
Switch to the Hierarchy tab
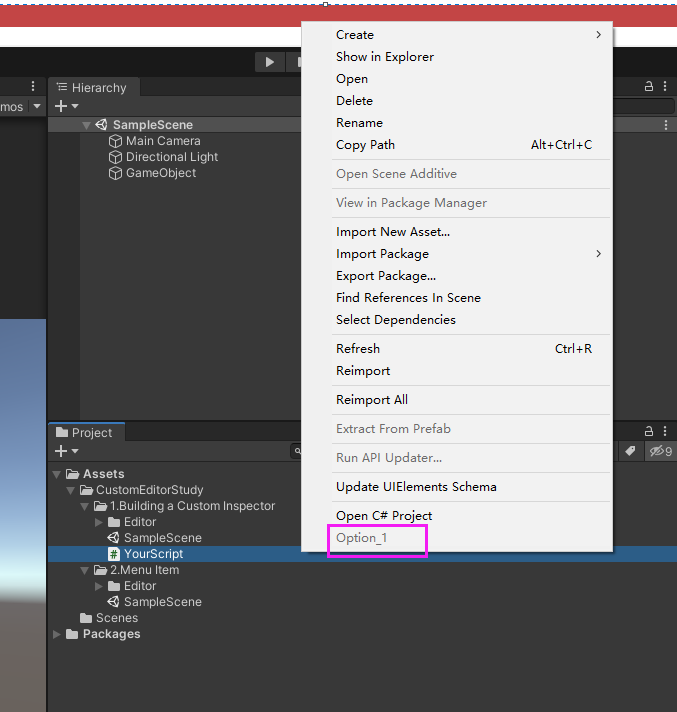(x=94, y=87)
